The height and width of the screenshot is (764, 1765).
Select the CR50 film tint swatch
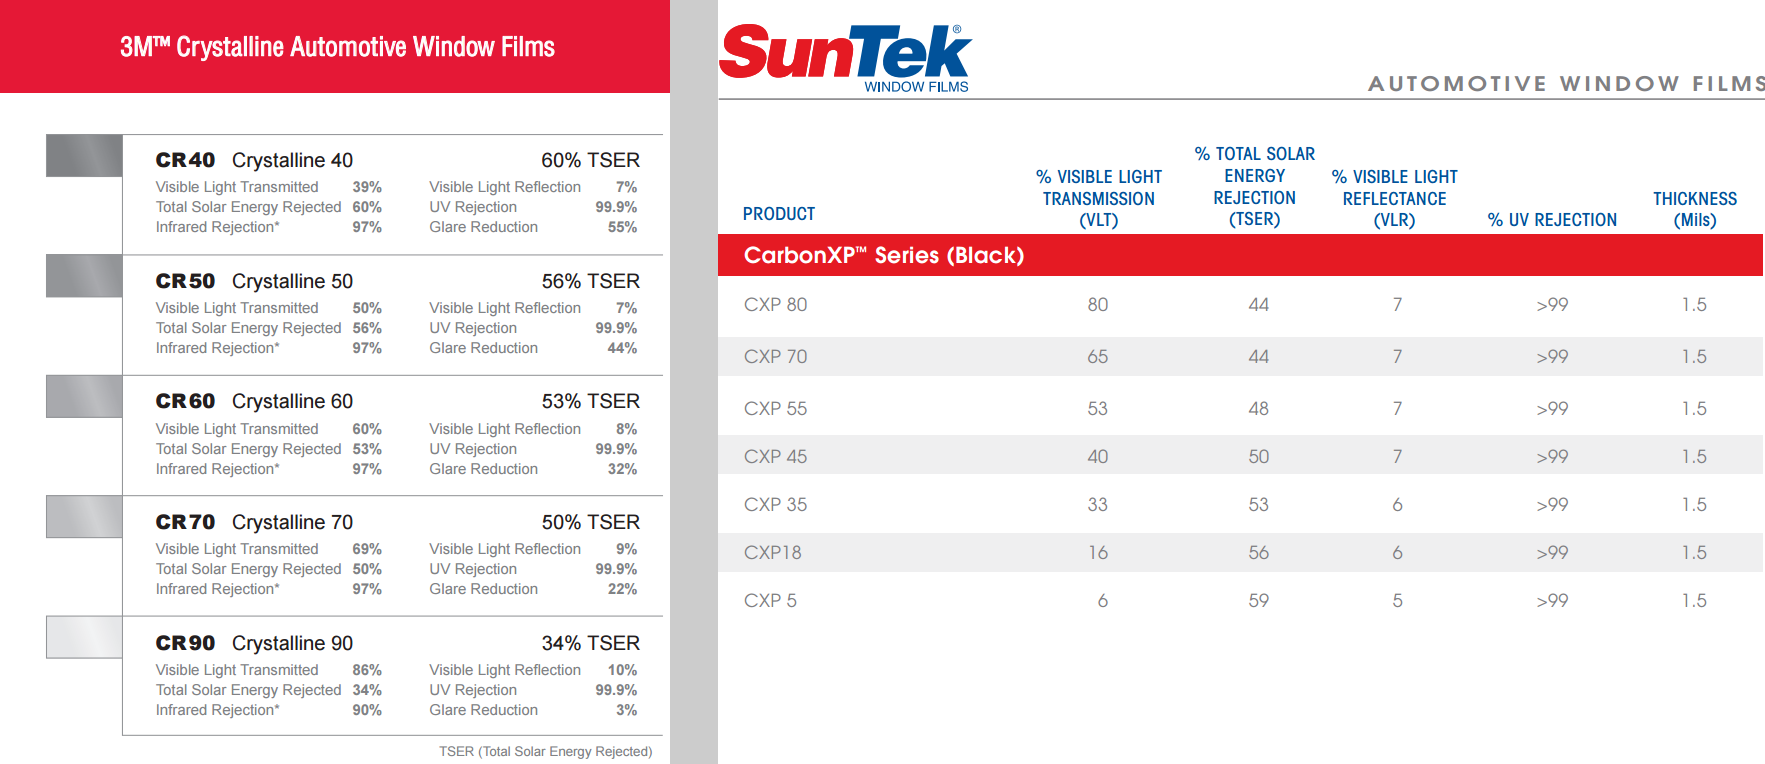(x=84, y=276)
